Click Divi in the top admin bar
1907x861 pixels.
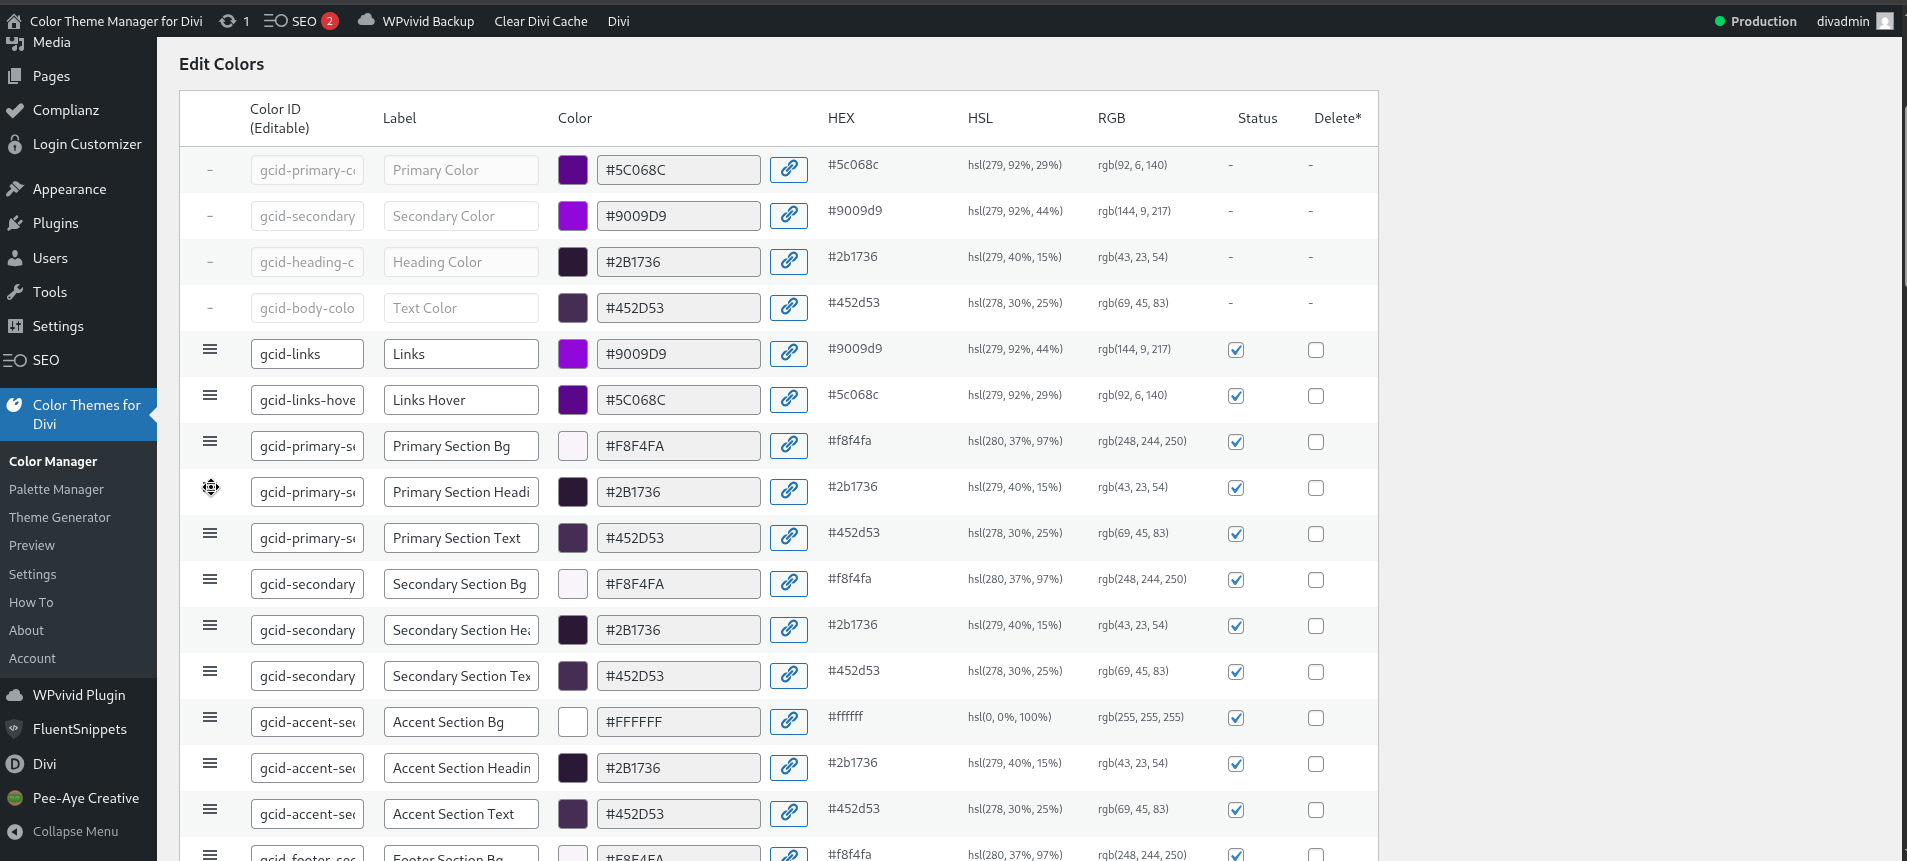(x=618, y=21)
